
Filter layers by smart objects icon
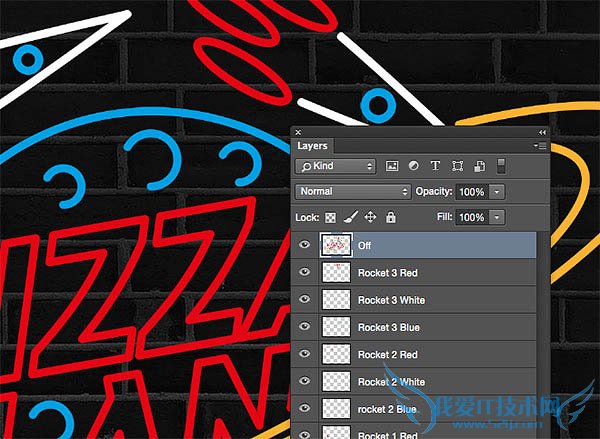coord(479,166)
